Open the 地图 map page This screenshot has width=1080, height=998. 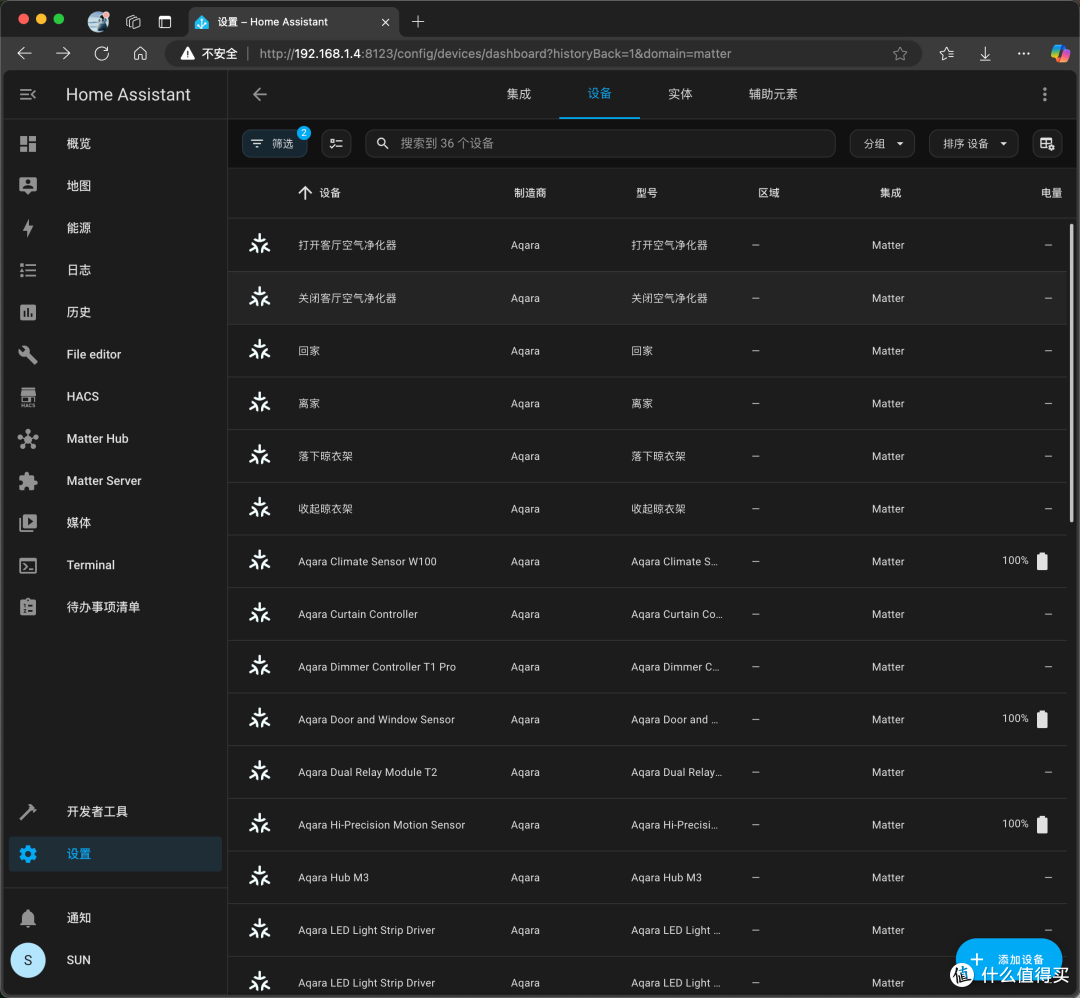click(x=114, y=185)
